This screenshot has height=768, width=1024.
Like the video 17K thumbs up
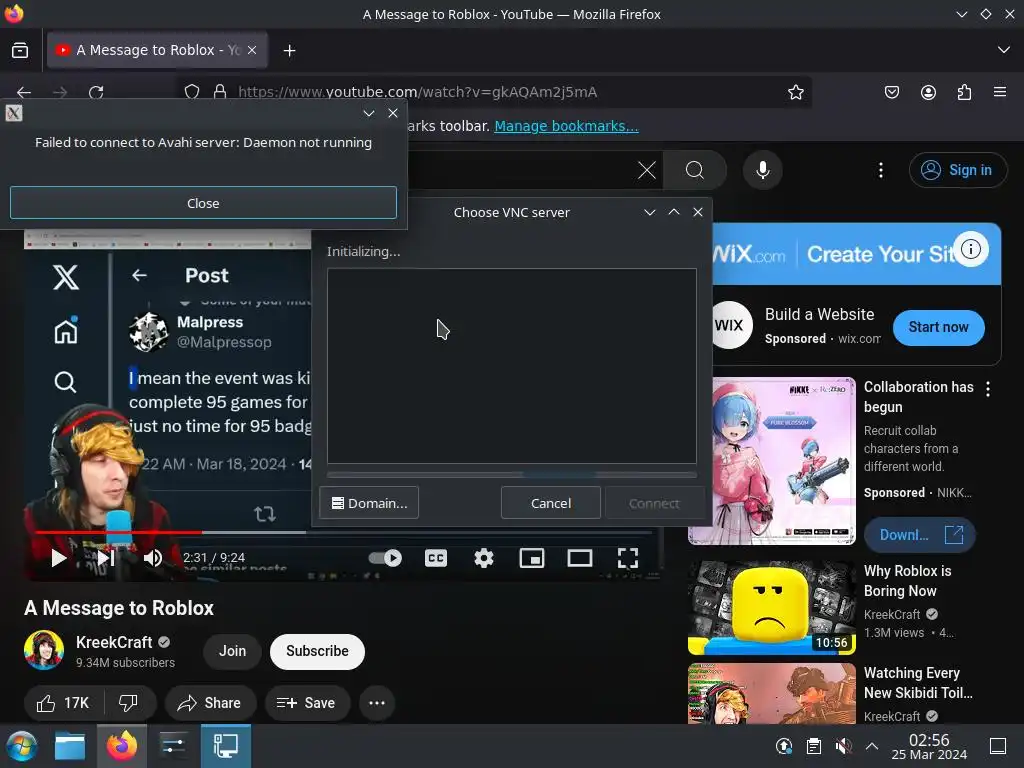(63, 703)
